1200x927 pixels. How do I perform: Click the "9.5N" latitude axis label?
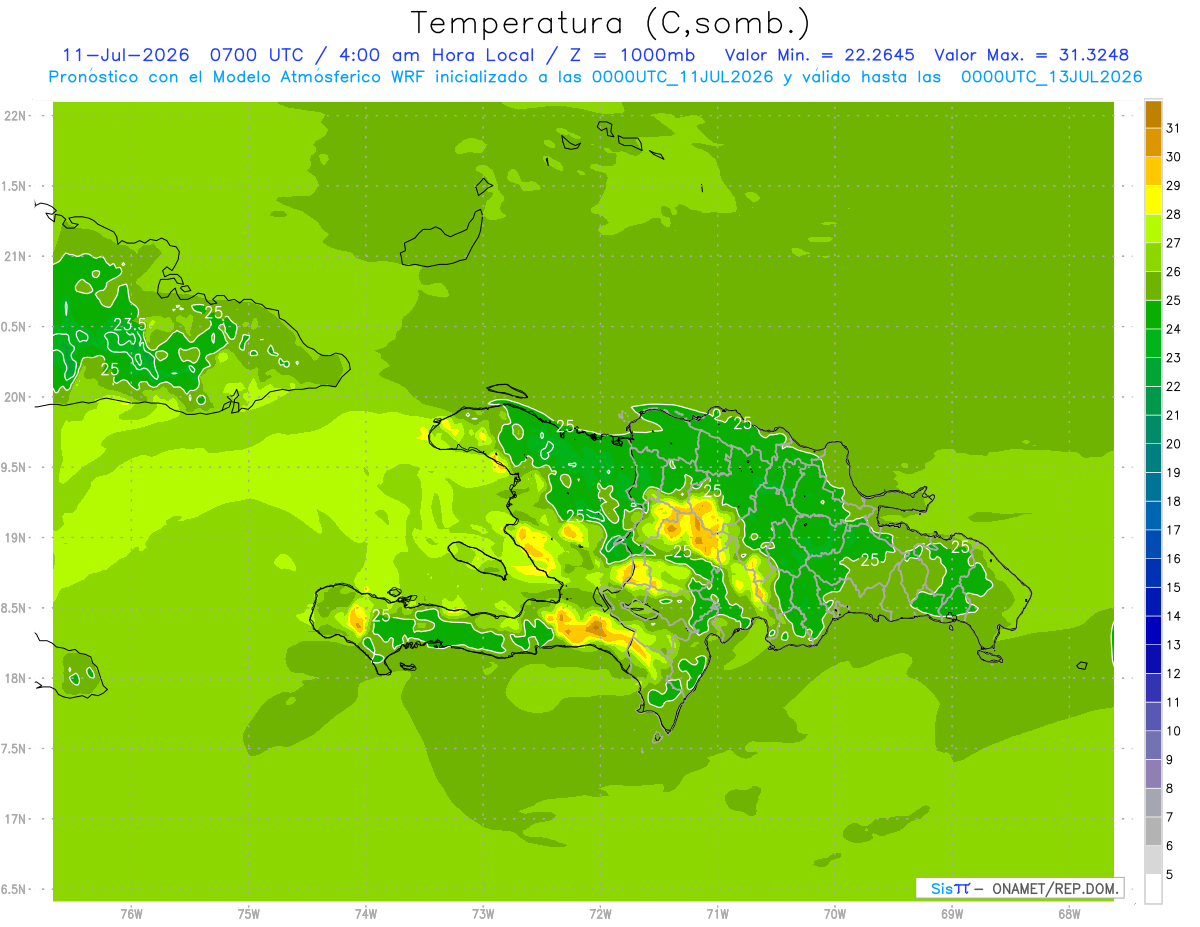[x=15, y=467]
